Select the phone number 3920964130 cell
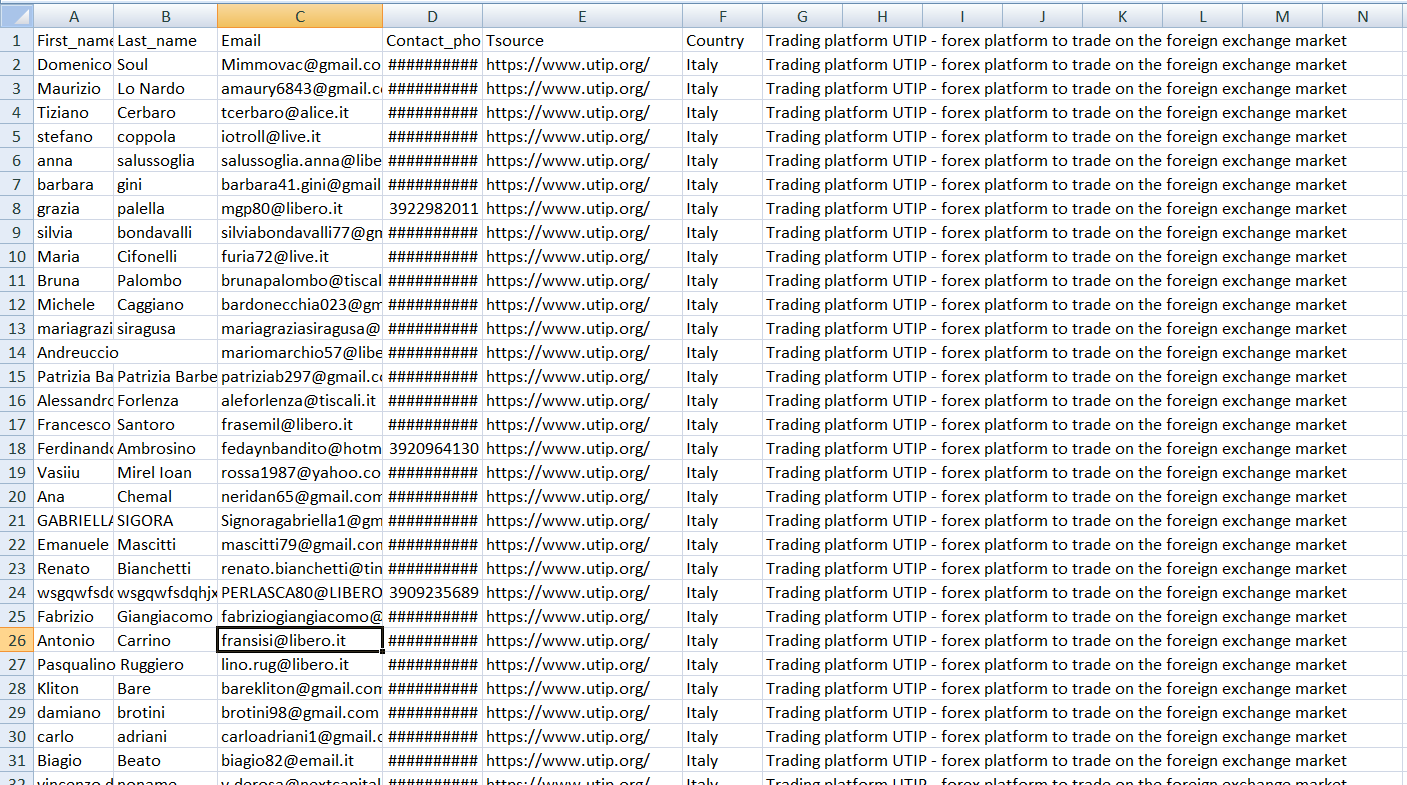 (x=432, y=448)
